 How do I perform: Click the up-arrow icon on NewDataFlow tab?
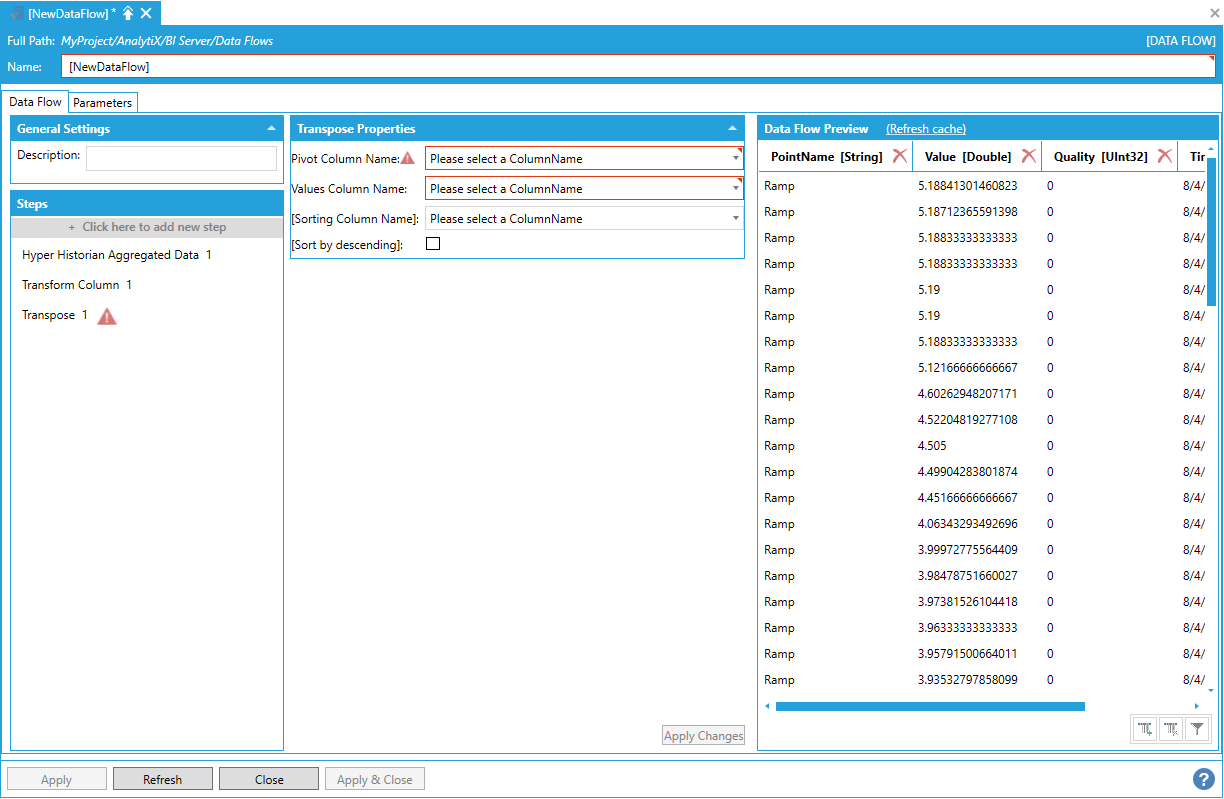coord(128,13)
